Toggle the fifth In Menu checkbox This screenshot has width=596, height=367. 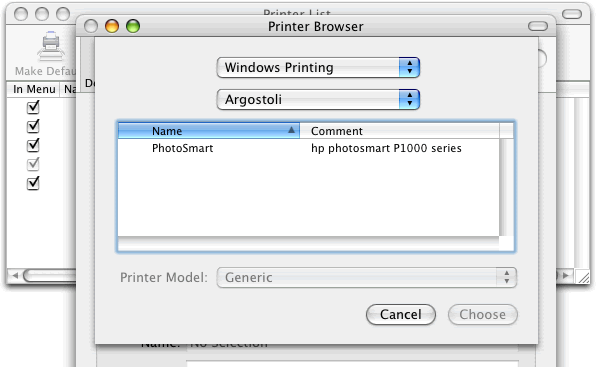pos(33,183)
